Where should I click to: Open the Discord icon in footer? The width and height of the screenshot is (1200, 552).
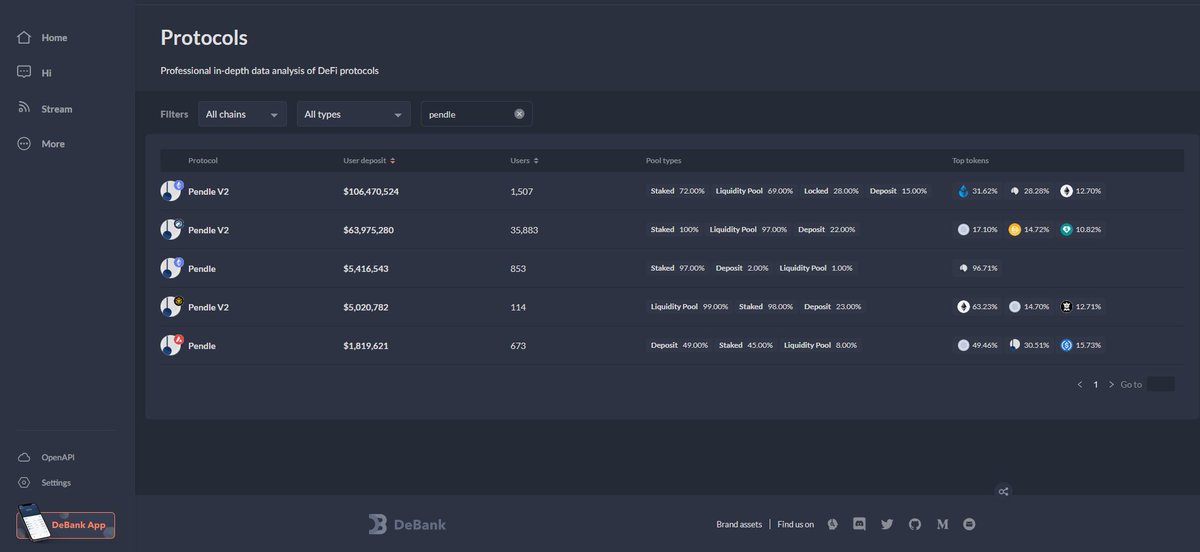tap(859, 524)
